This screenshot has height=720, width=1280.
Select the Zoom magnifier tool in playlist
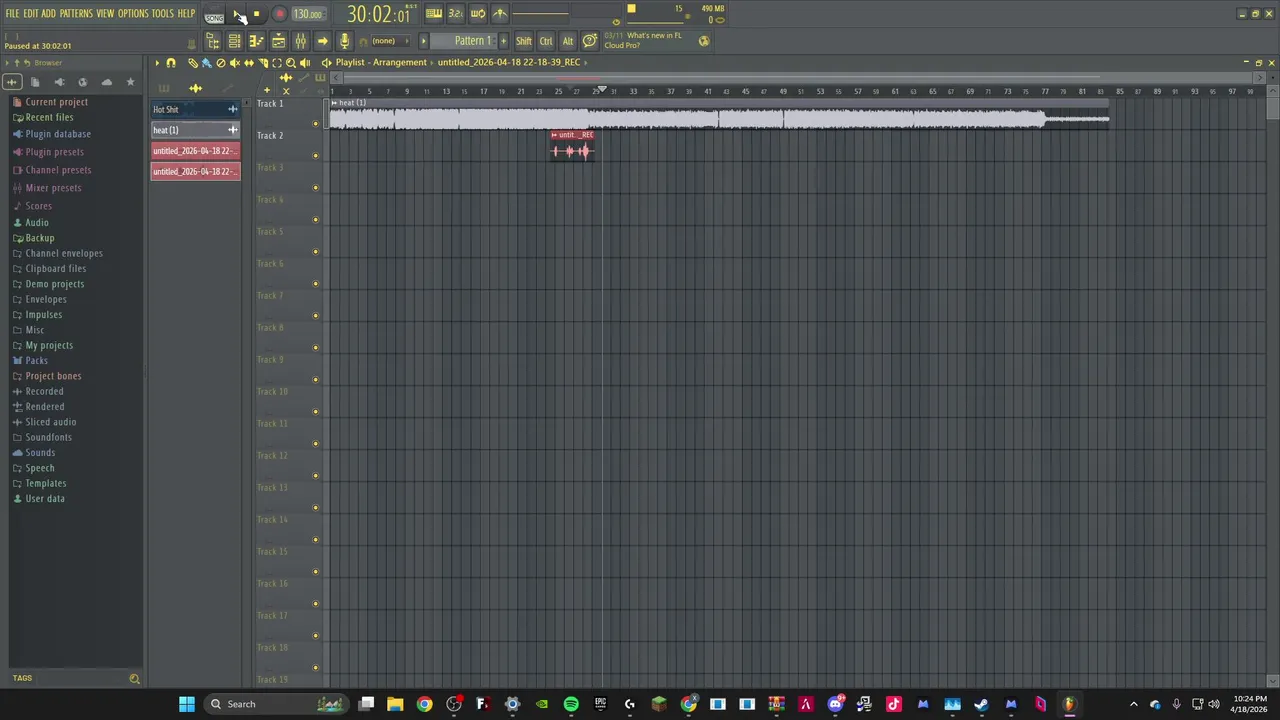(291, 63)
